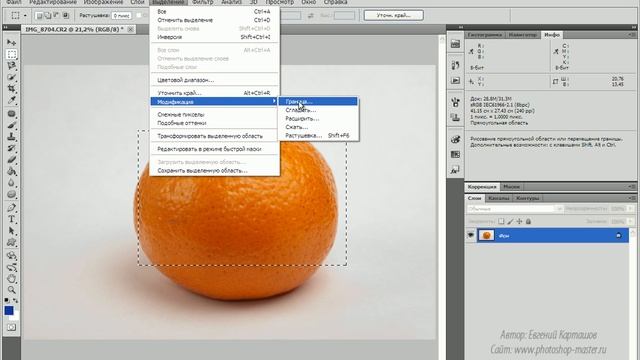Viewport: 640px width, 360px height.
Task: Switch to the Навигатор tab
Action: [x=522, y=35]
